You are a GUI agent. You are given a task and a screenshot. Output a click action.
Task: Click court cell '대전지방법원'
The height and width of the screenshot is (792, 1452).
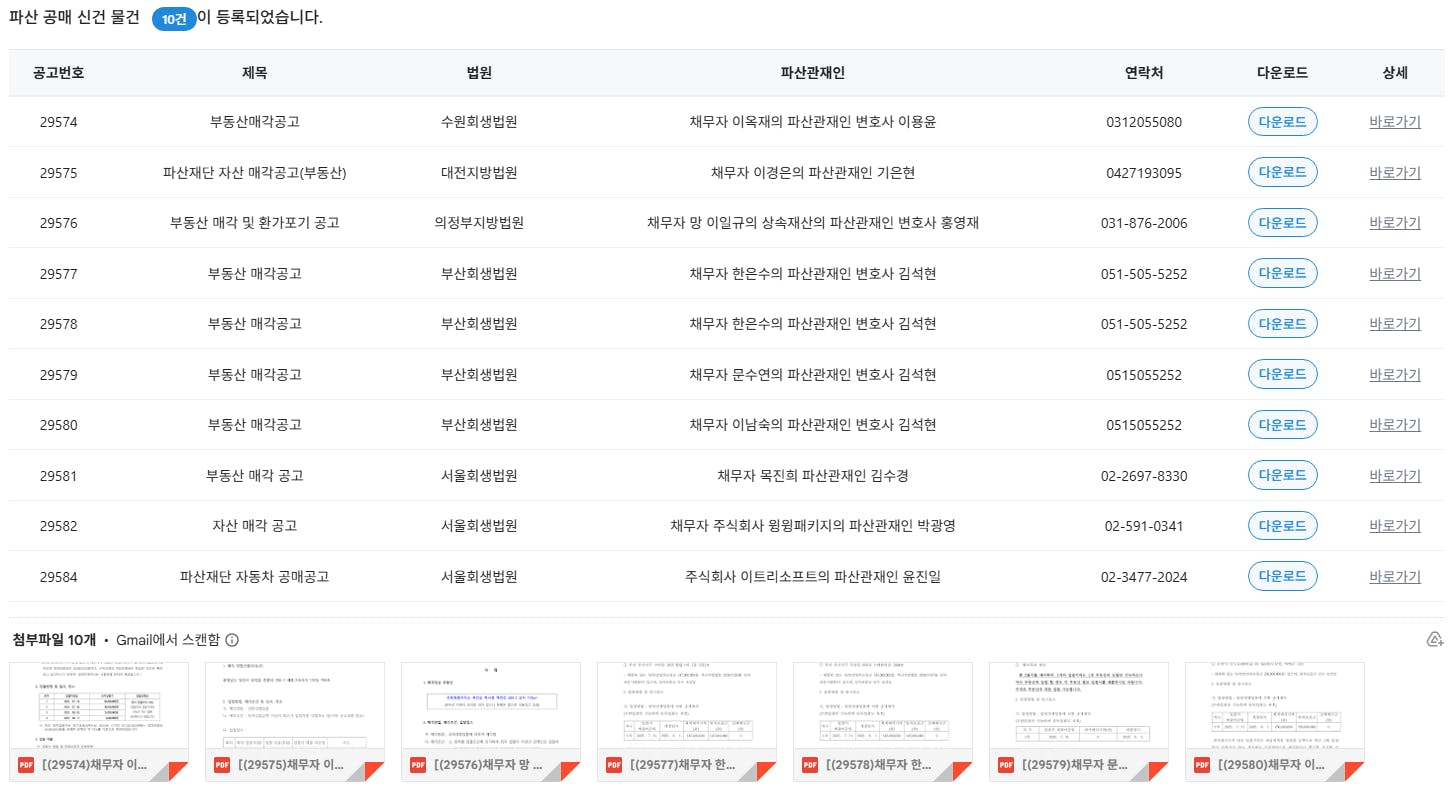pos(479,172)
